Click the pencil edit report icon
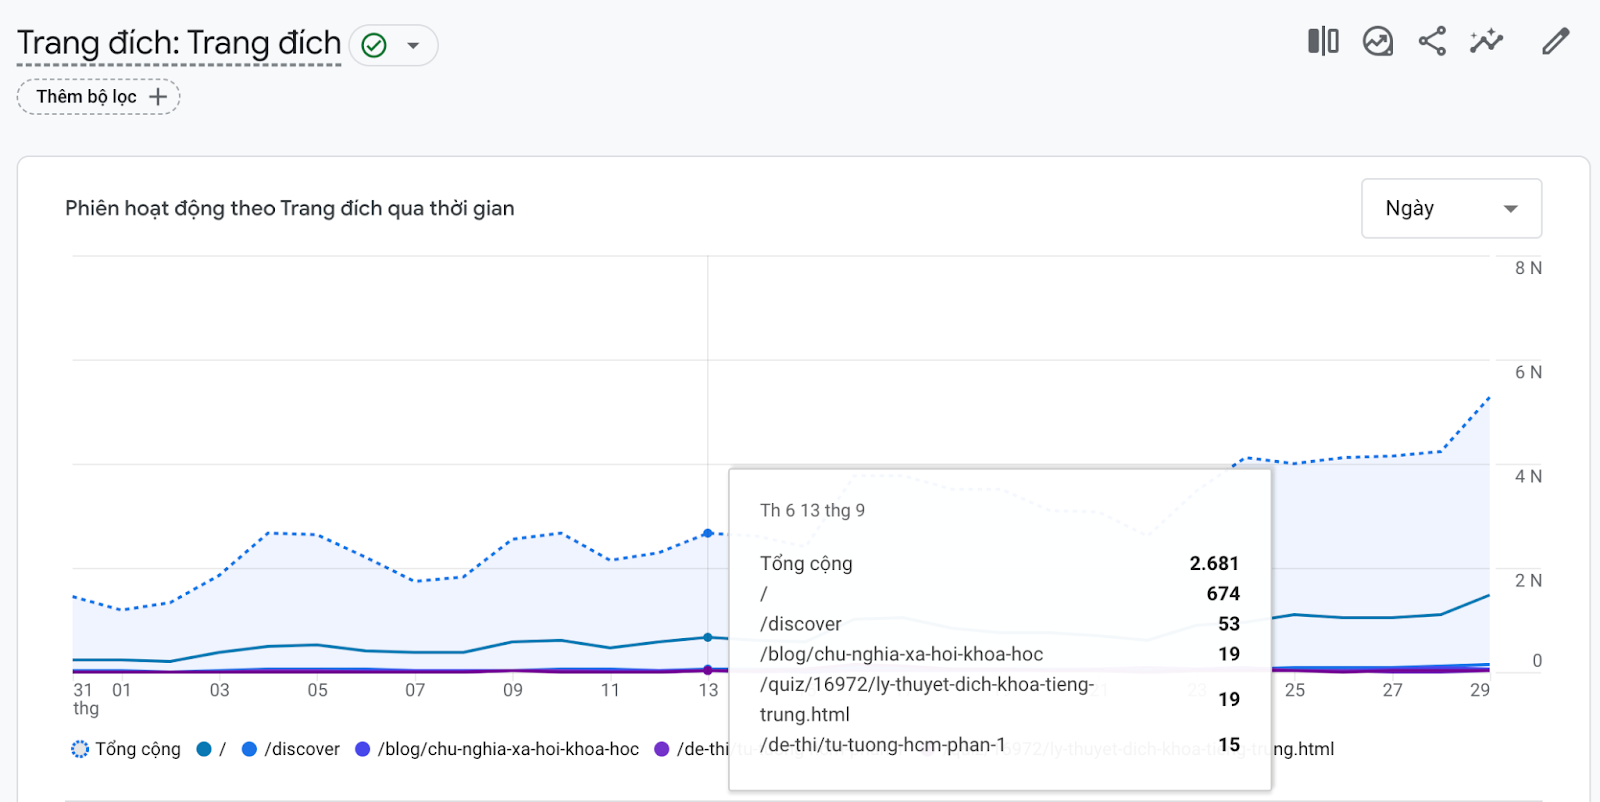This screenshot has width=1600, height=802. pos(1555,41)
